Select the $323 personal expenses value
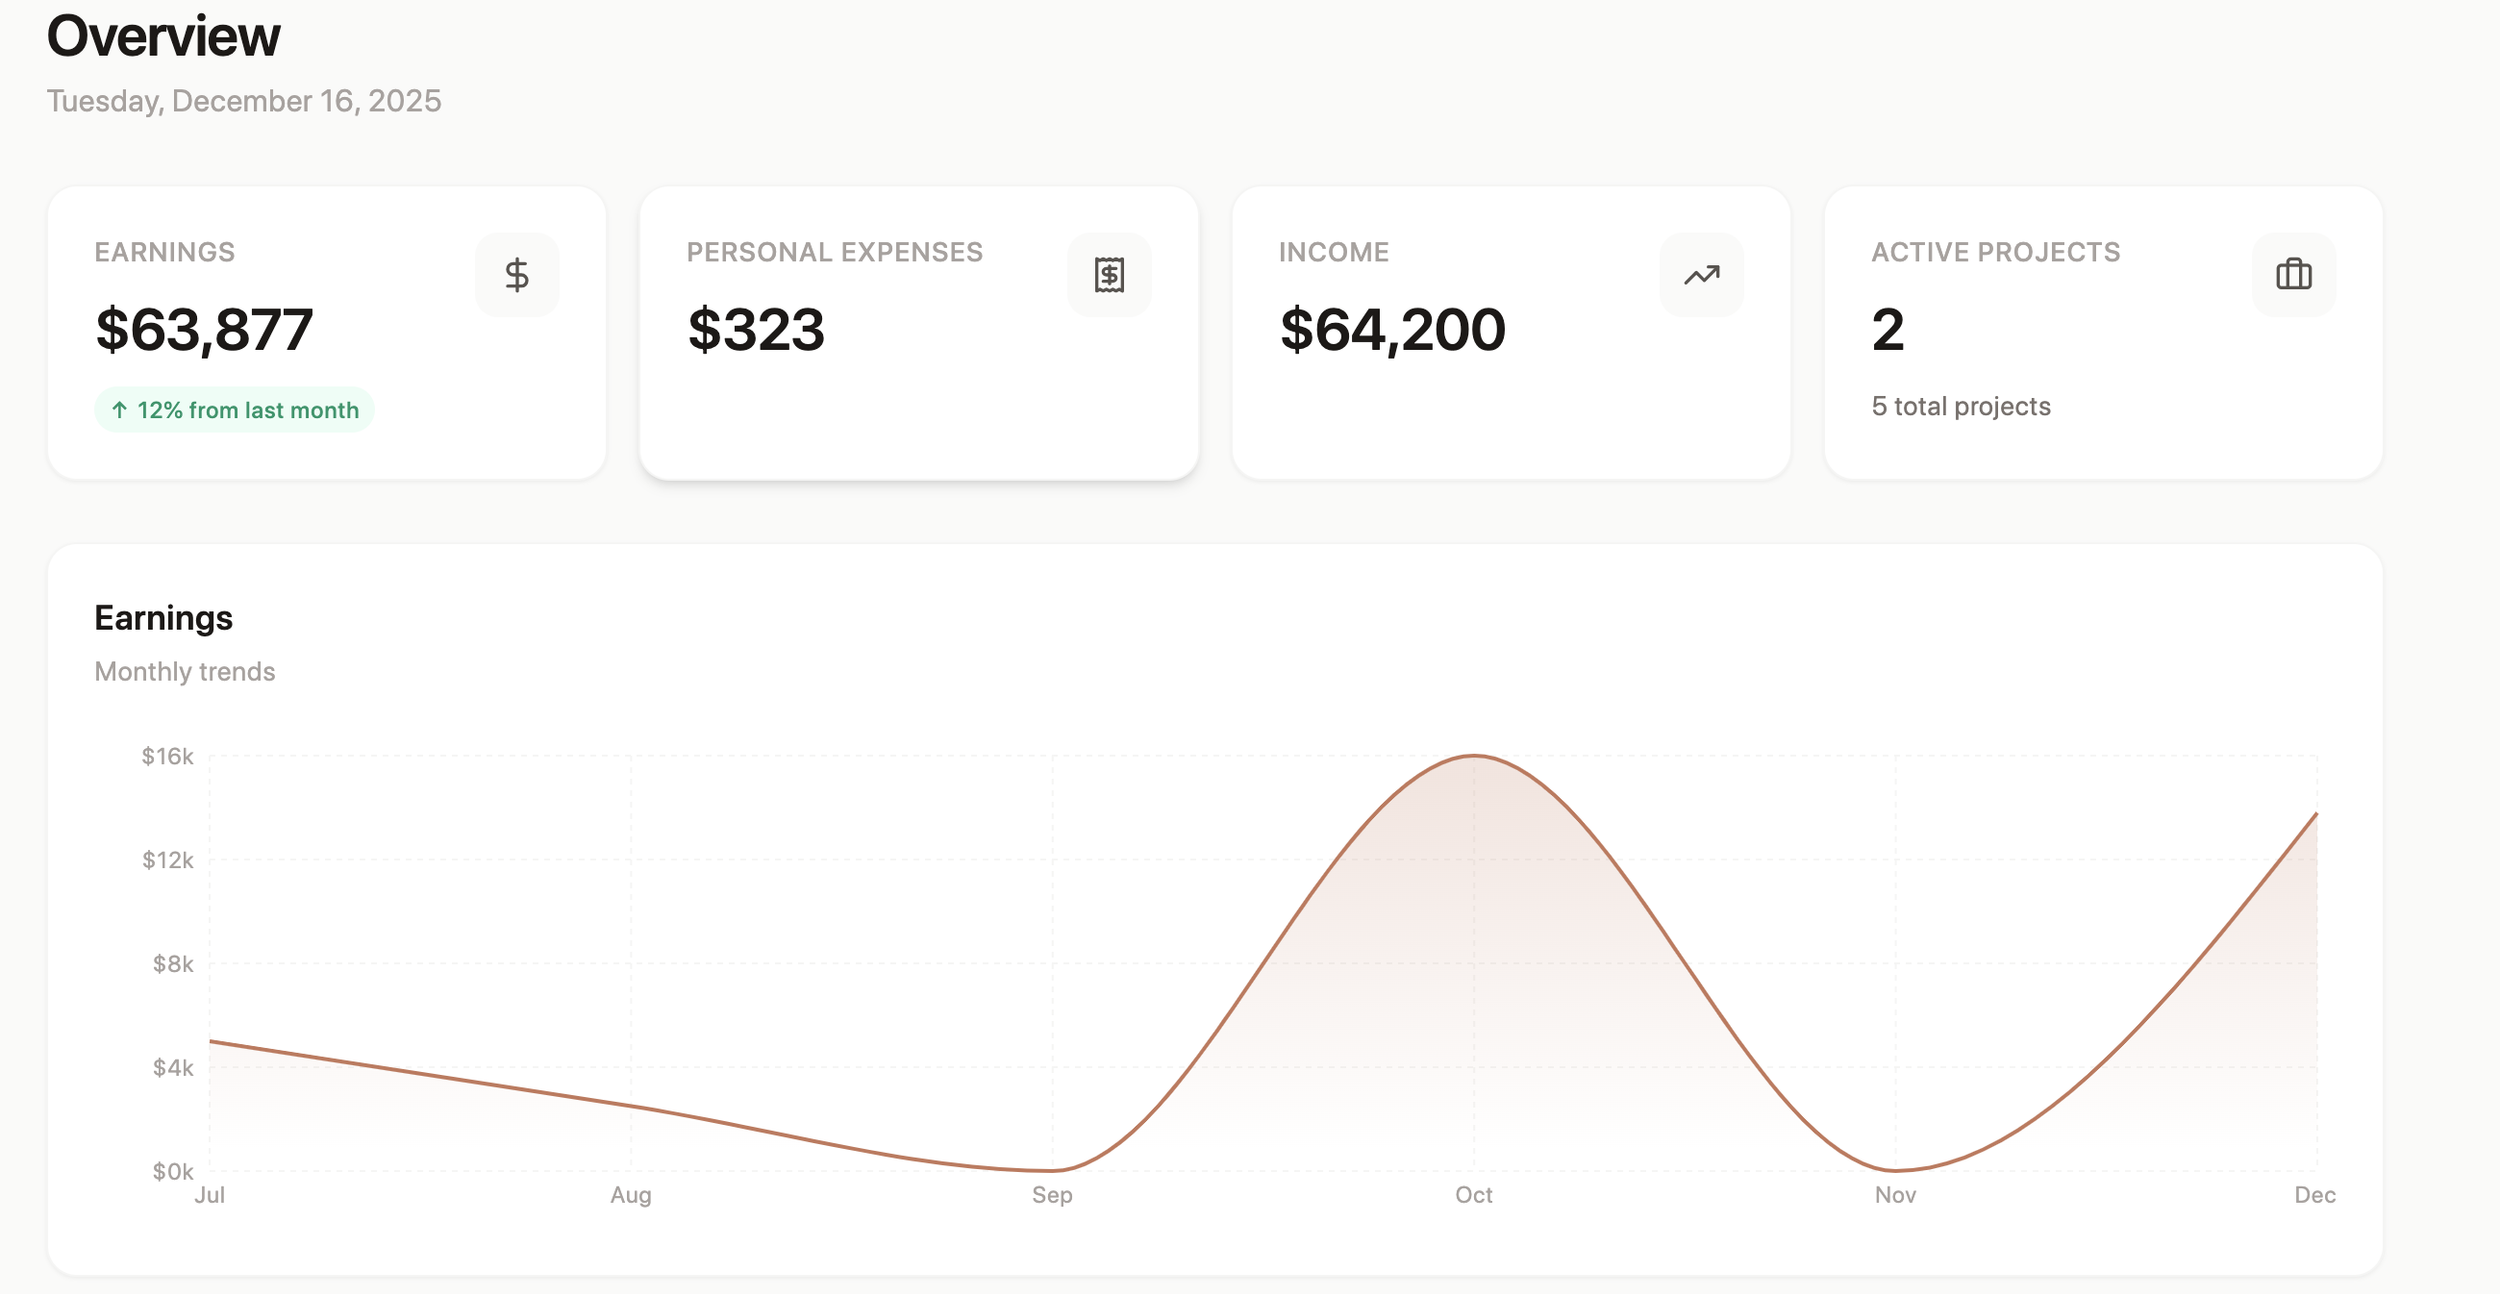2500x1294 pixels. 756,330
